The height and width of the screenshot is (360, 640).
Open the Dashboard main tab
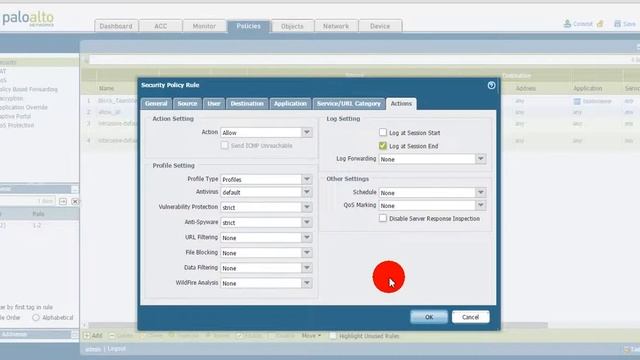pyautogui.click(x=116, y=26)
